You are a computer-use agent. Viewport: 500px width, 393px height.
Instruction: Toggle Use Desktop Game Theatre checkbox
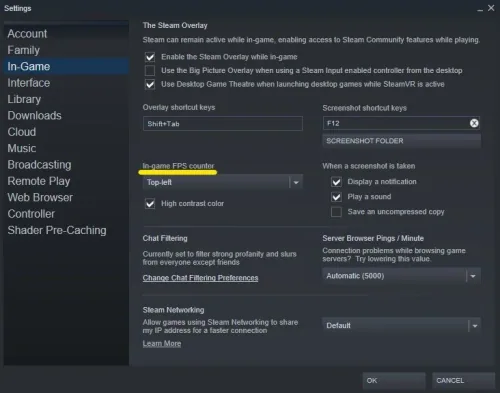coord(150,84)
